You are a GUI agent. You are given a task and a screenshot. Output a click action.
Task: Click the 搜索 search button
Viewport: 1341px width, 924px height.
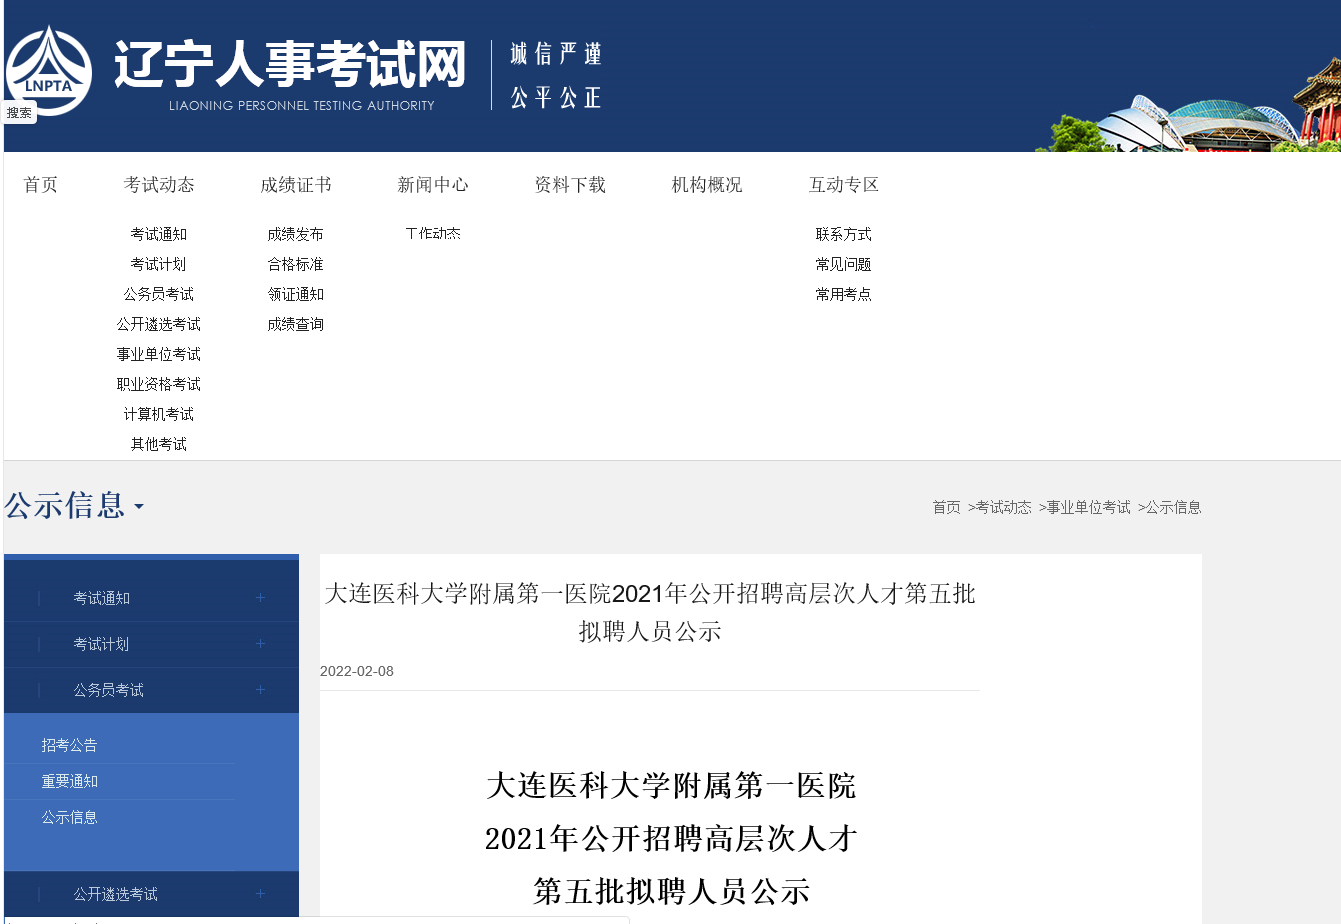(x=20, y=113)
